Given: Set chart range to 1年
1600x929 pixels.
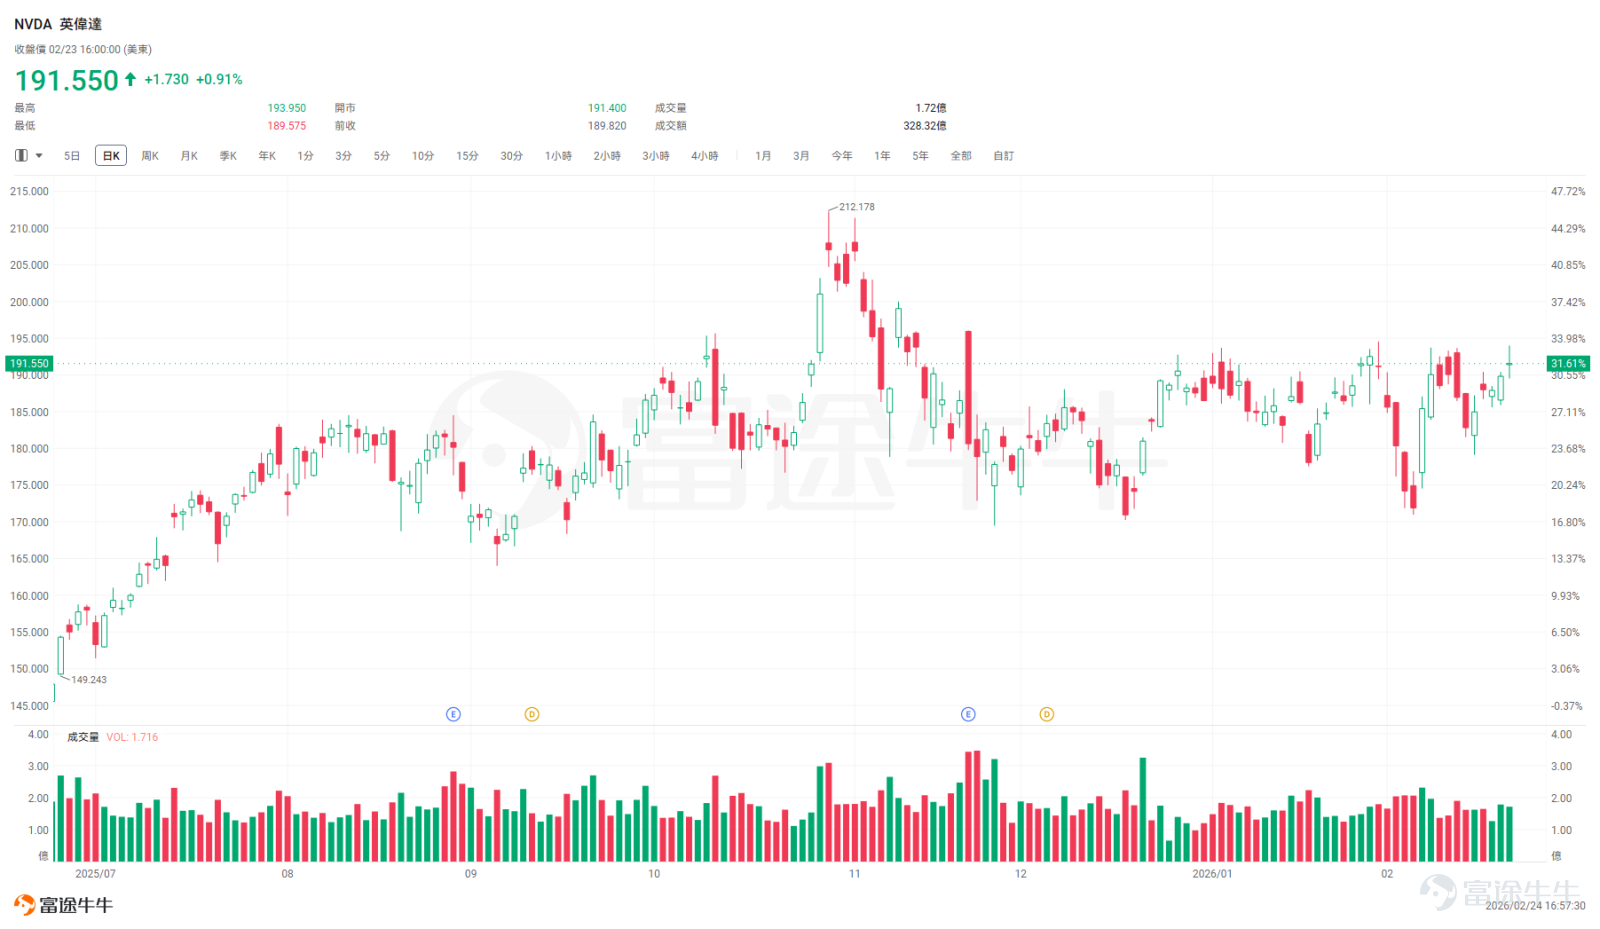Looking at the screenshot, I should (882, 156).
